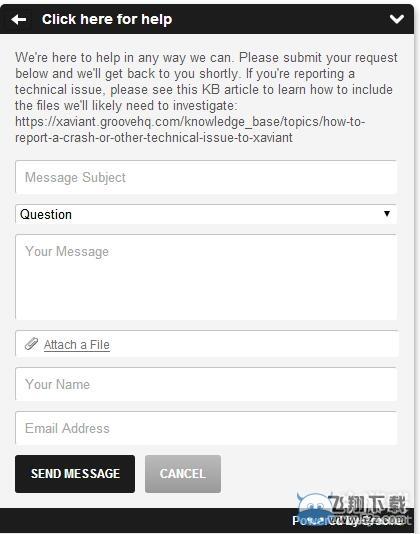
Task: Click the "We're here to help" intro paragraph
Action: [206, 97]
